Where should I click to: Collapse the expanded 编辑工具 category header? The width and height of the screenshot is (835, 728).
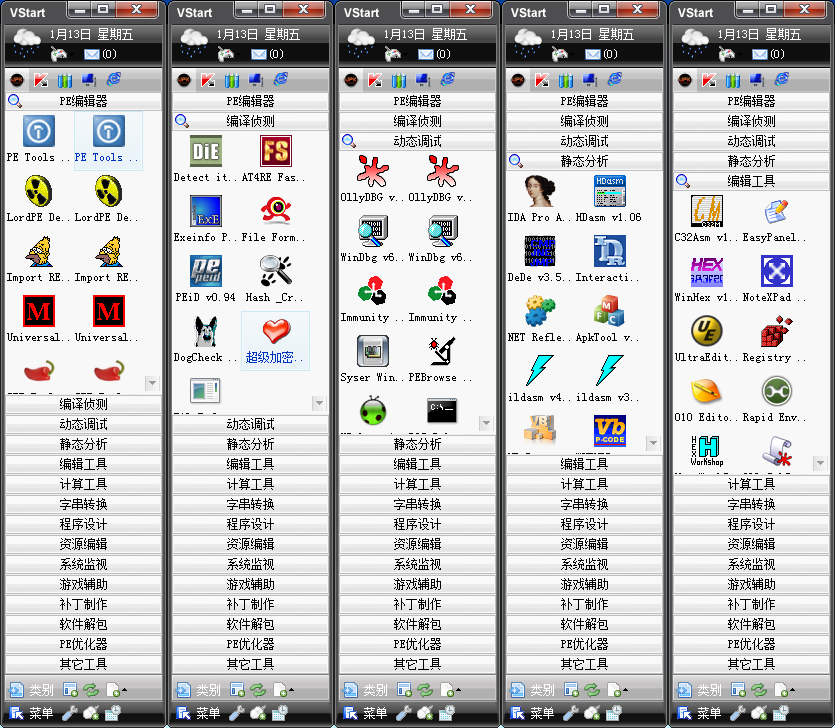[x=751, y=181]
